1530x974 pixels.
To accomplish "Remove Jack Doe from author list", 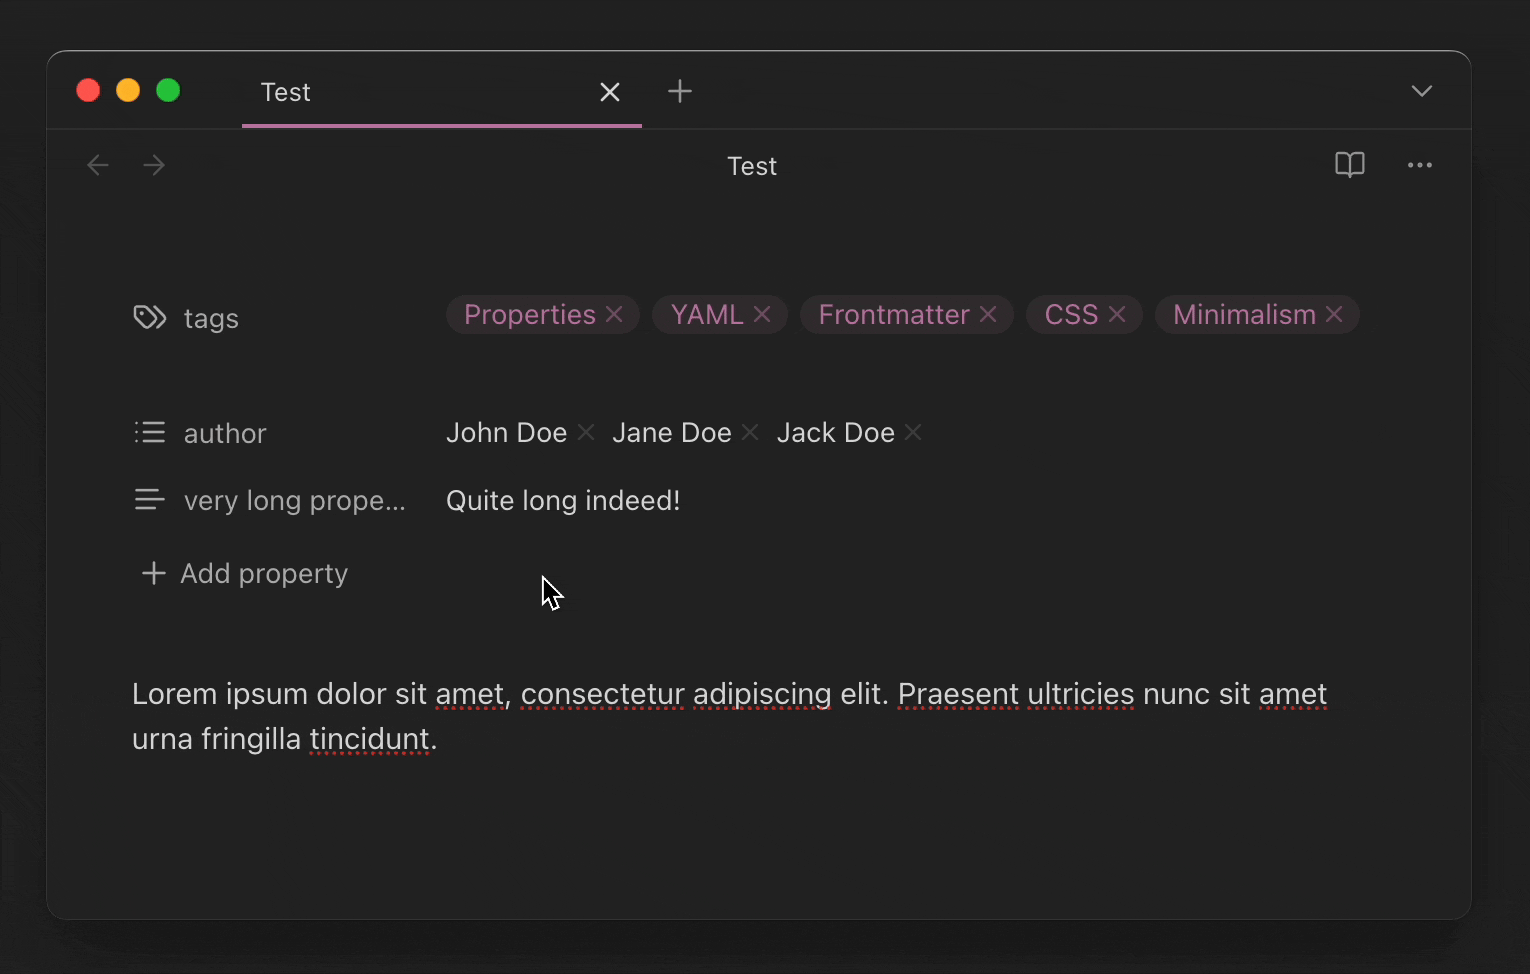I will click(913, 432).
